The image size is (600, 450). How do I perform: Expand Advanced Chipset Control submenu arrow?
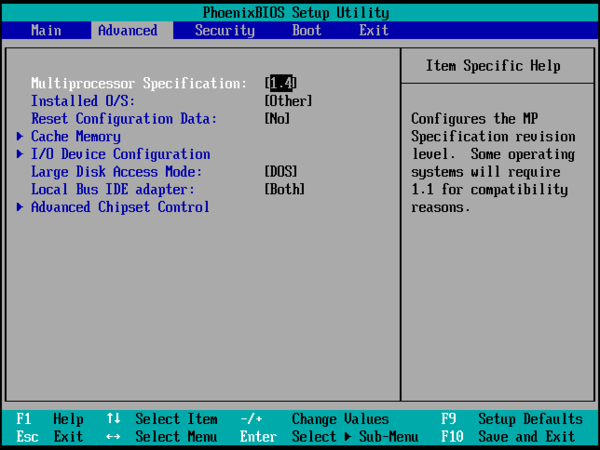[x=21, y=207]
